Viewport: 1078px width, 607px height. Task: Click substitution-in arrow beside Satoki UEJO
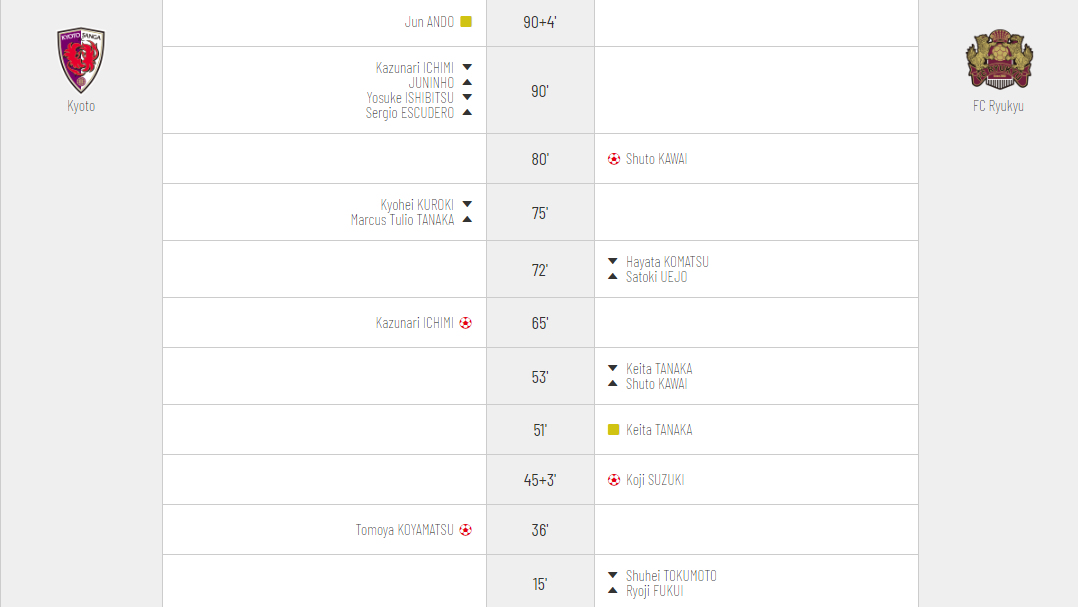point(613,277)
